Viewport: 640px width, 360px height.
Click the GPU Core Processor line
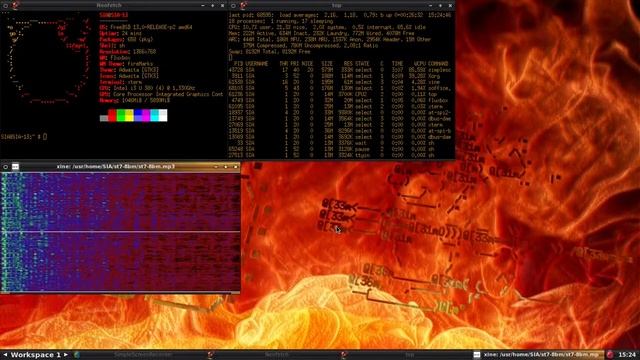click(161, 94)
